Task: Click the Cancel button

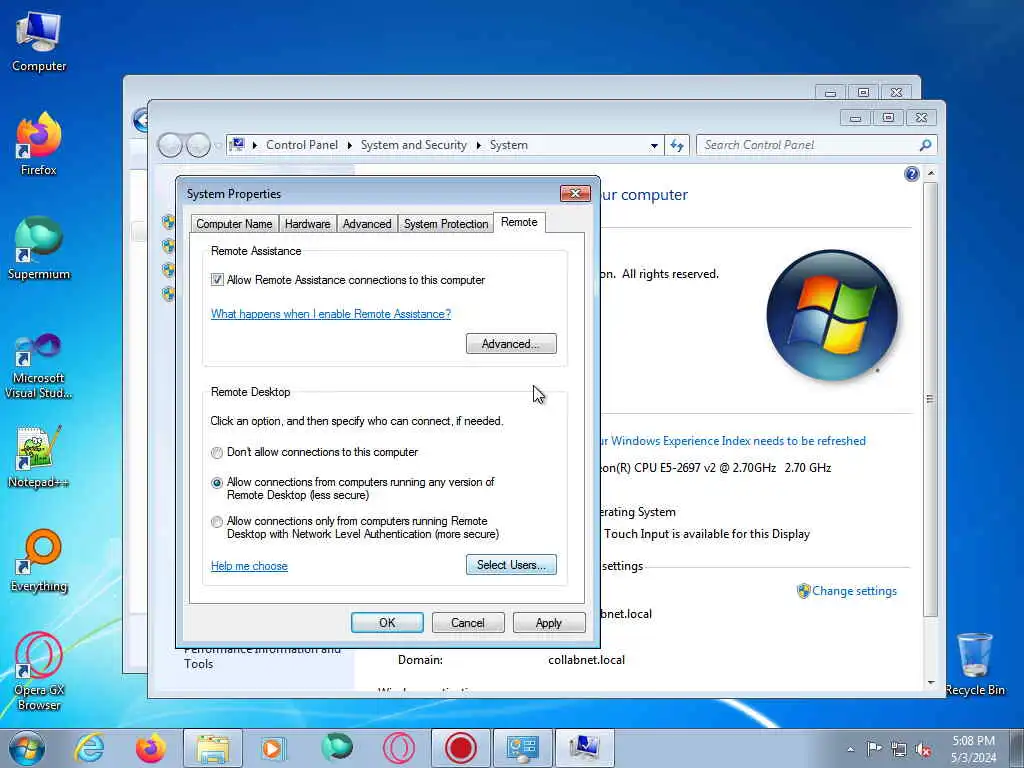Action: click(468, 622)
